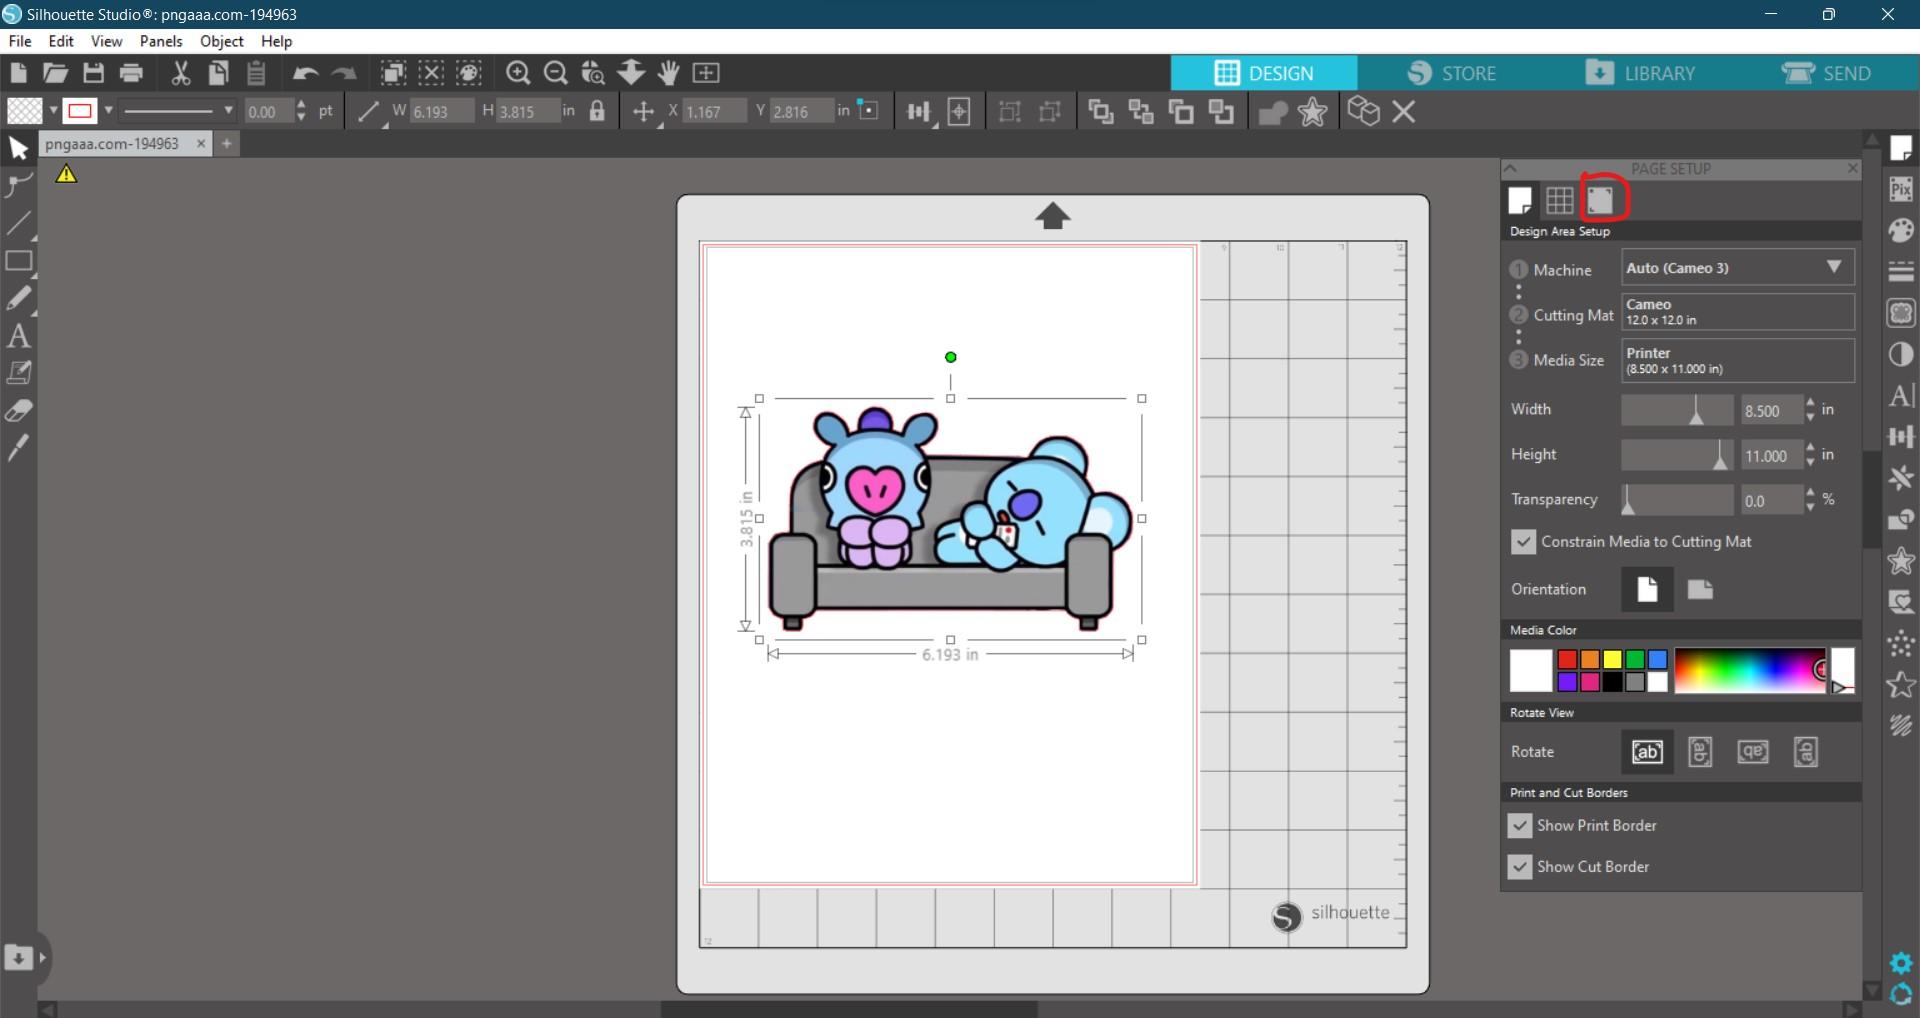This screenshot has width=1920, height=1018.
Task: Open the Cutting Mat selector
Action: (1737, 312)
